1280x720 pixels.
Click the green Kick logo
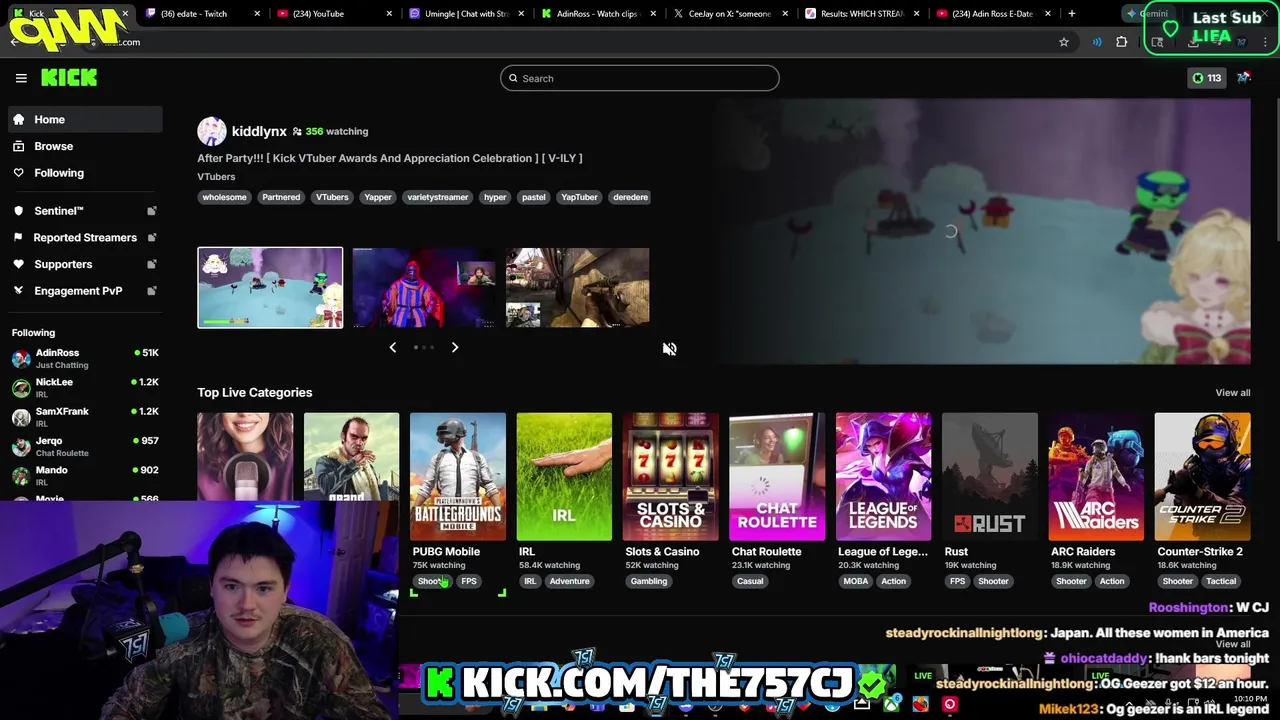pos(69,78)
